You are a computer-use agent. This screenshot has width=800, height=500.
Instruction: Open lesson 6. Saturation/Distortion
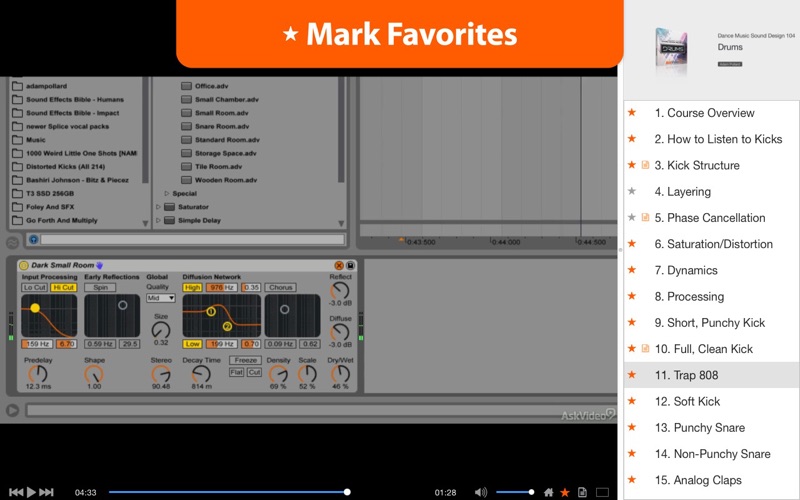(713, 244)
